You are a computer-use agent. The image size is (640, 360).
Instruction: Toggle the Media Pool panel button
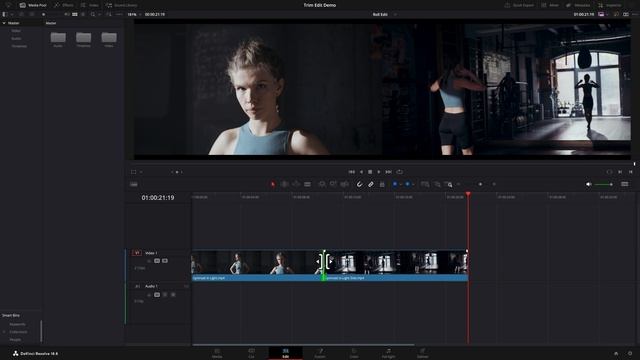coord(33,5)
